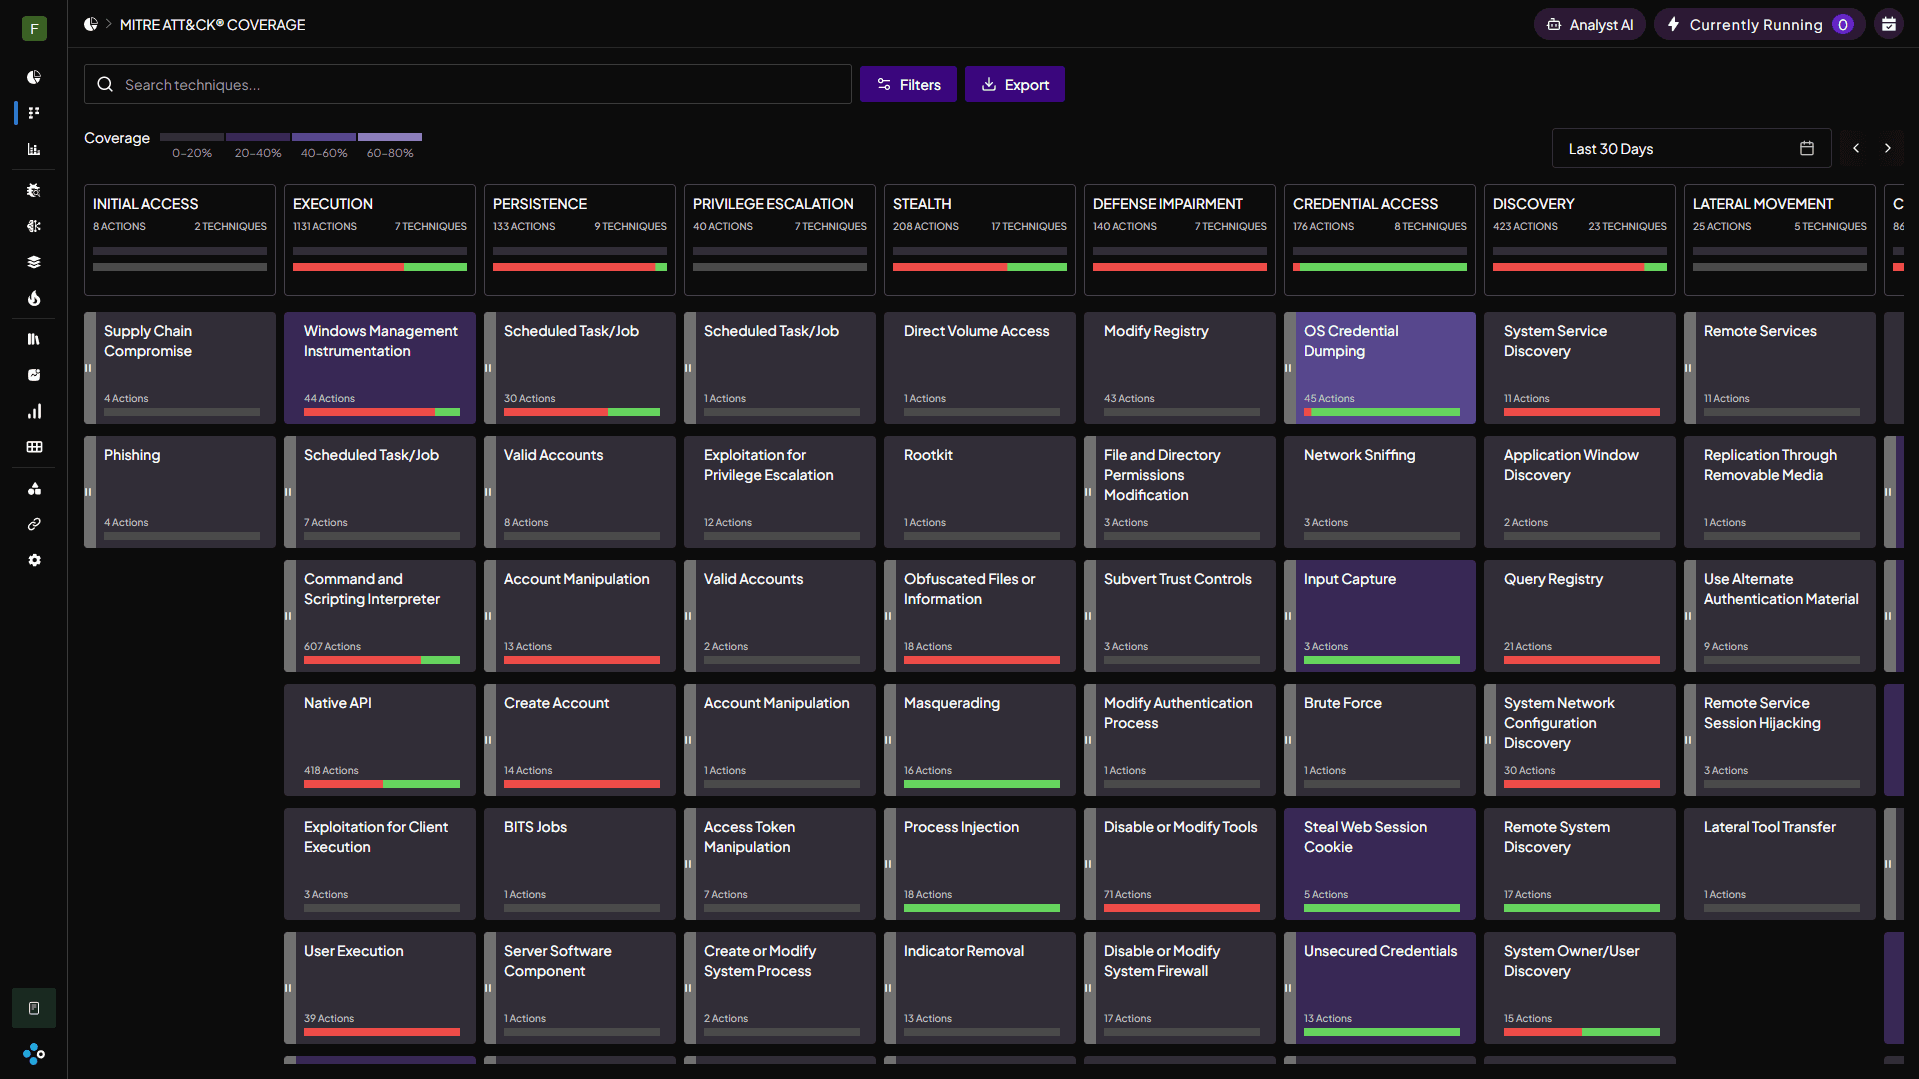Click the calendar icon in the date range field

(1807, 148)
